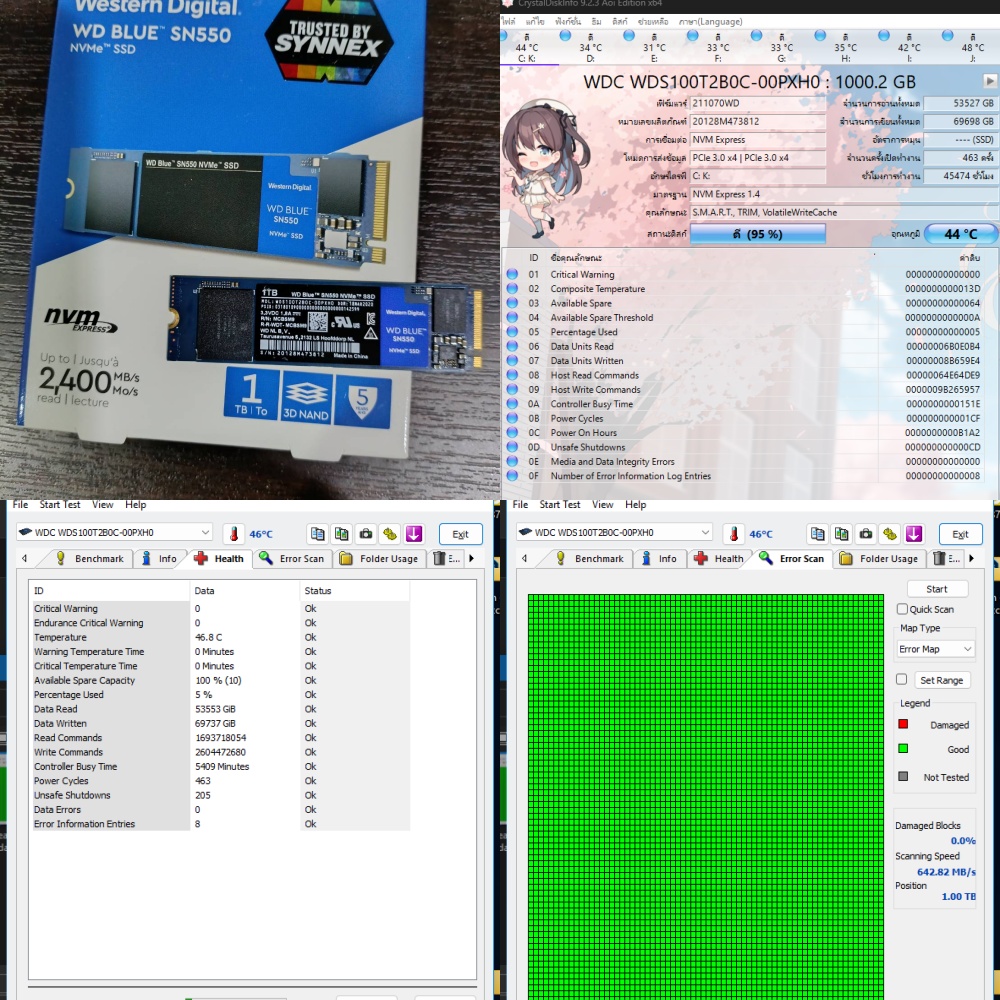The width and height of the screenshot is (1000, 1000).
Task: Click interface field showing NVM Express
Action: (x=758, y=140)
